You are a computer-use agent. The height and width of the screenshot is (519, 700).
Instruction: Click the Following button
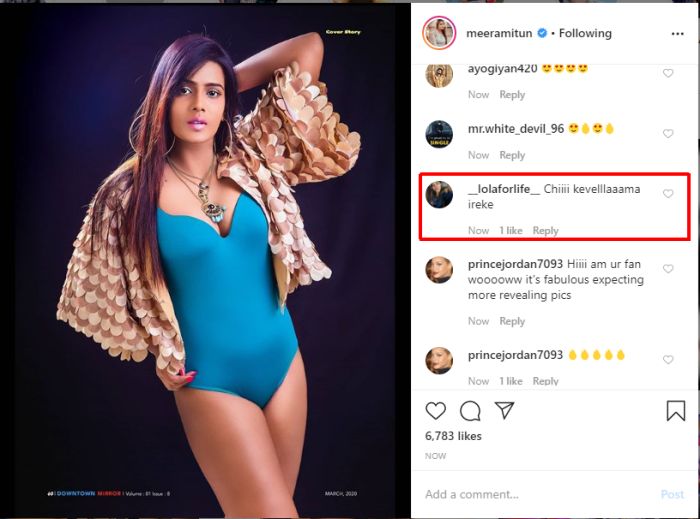pos(585,33)
